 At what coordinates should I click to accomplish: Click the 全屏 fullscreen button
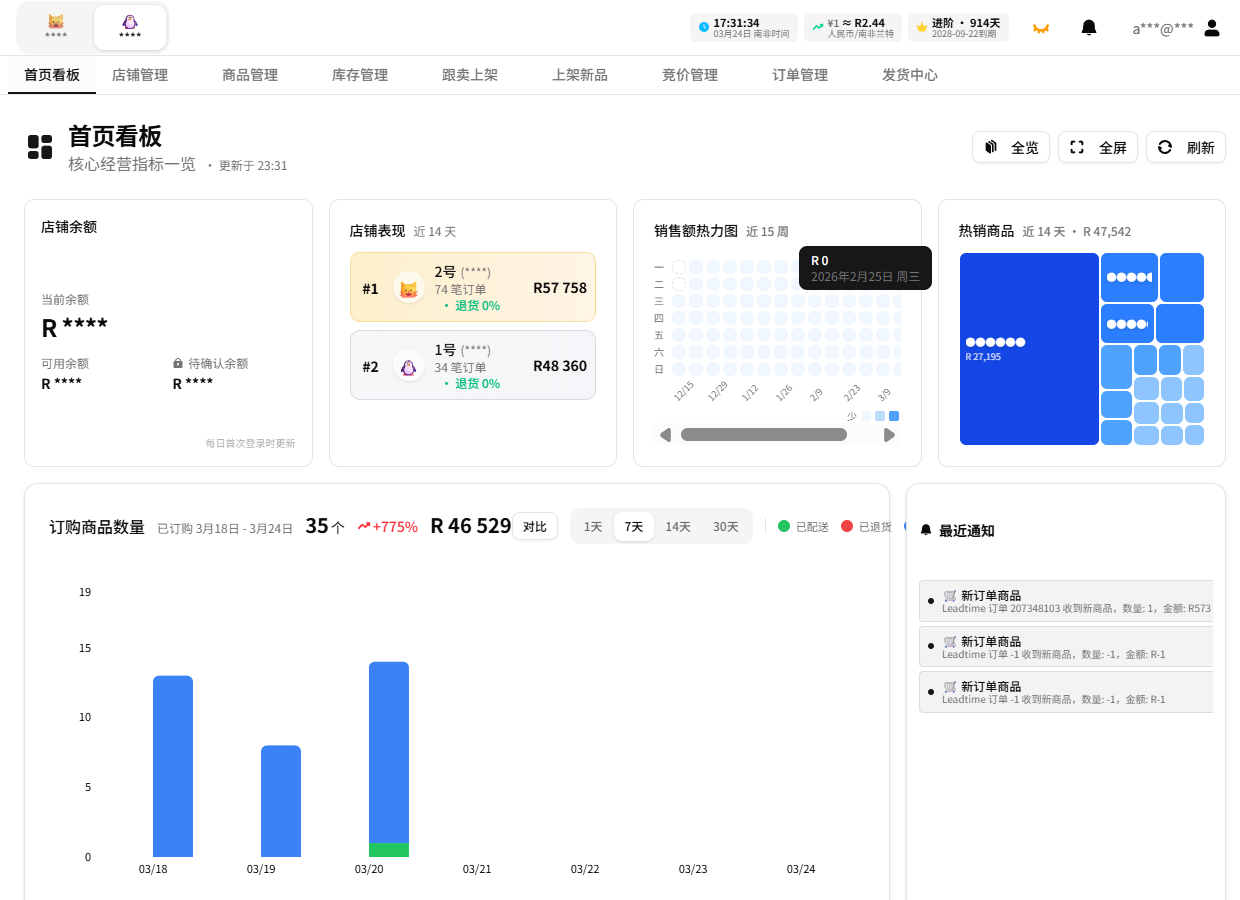pos(1098,147)
